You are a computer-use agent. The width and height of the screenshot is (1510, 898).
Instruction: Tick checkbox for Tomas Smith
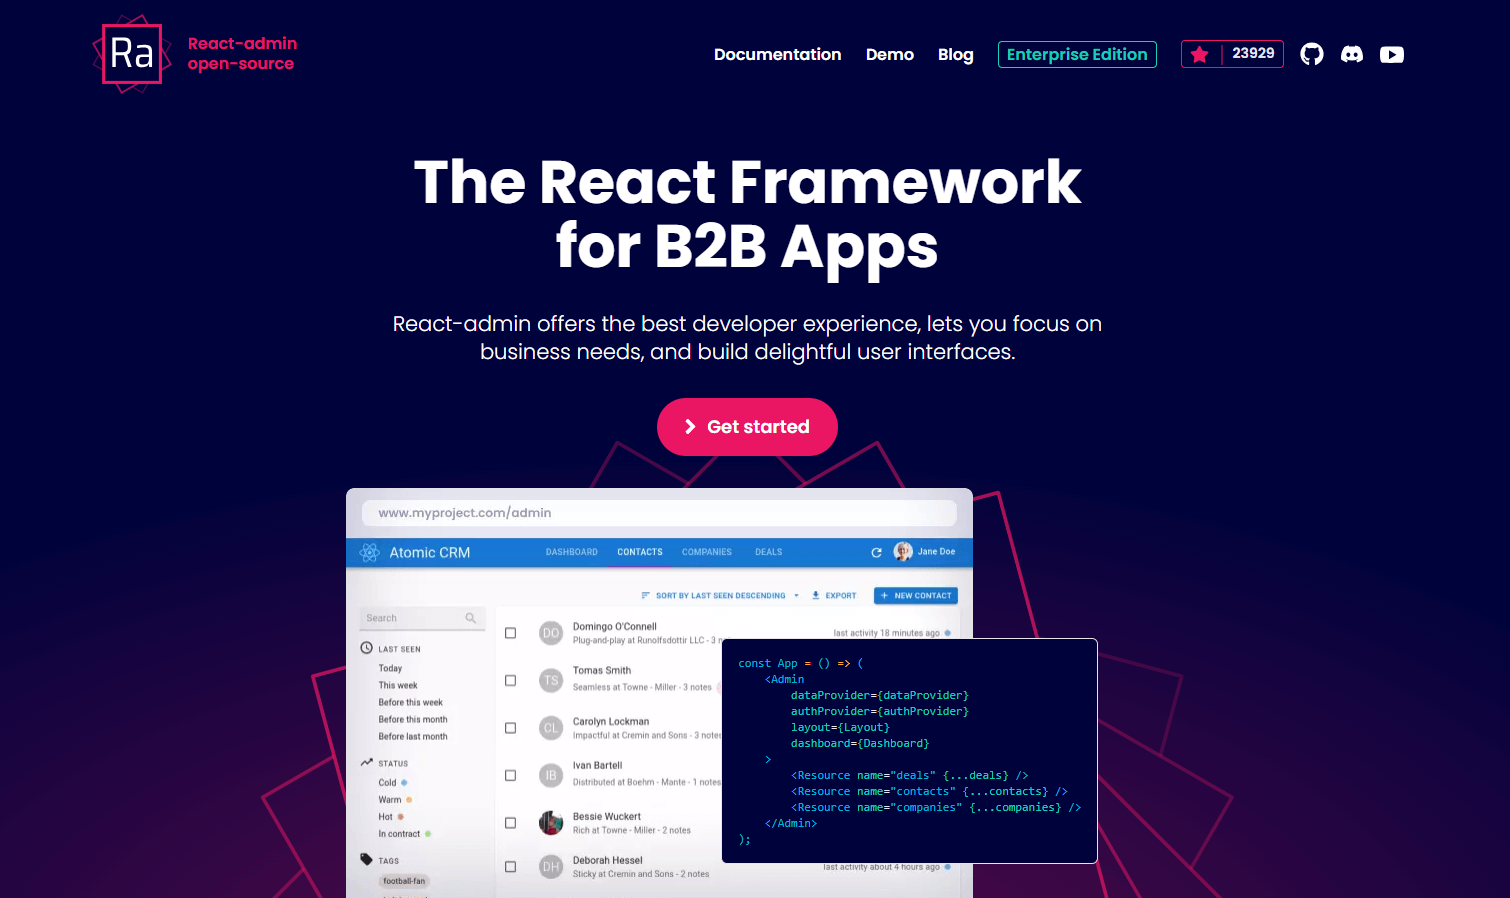click(511, 680)
